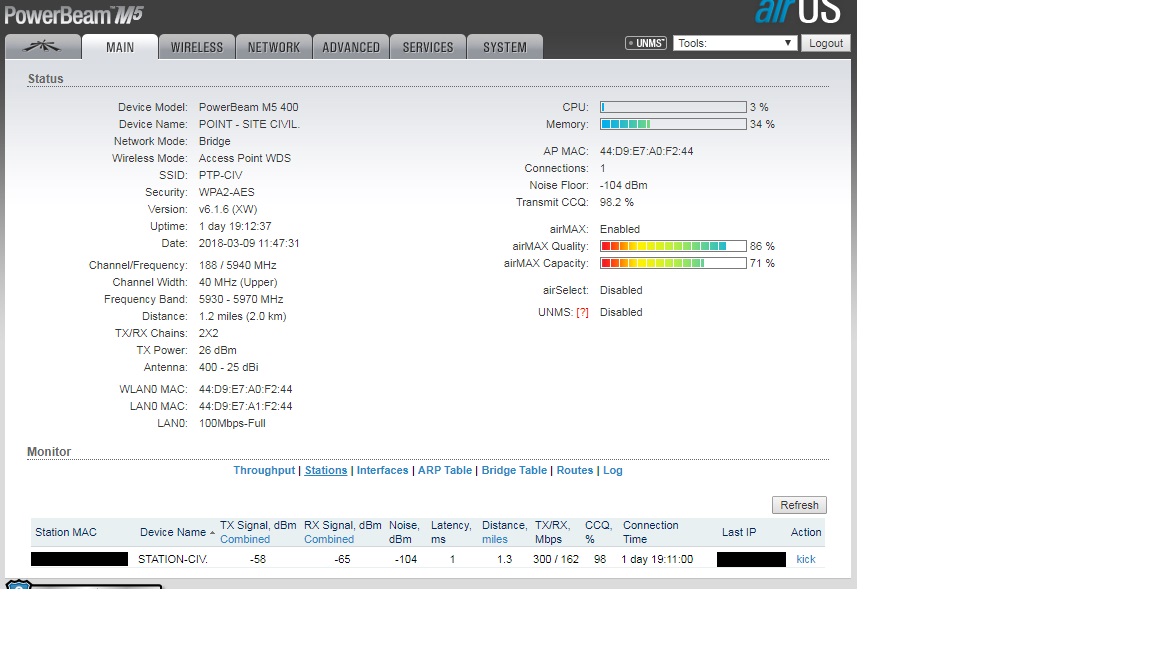This screenshot has height=648, width=1152.
Task: Select Frequency Band 5930 - 5970 MHz
Action: [241, 299]
